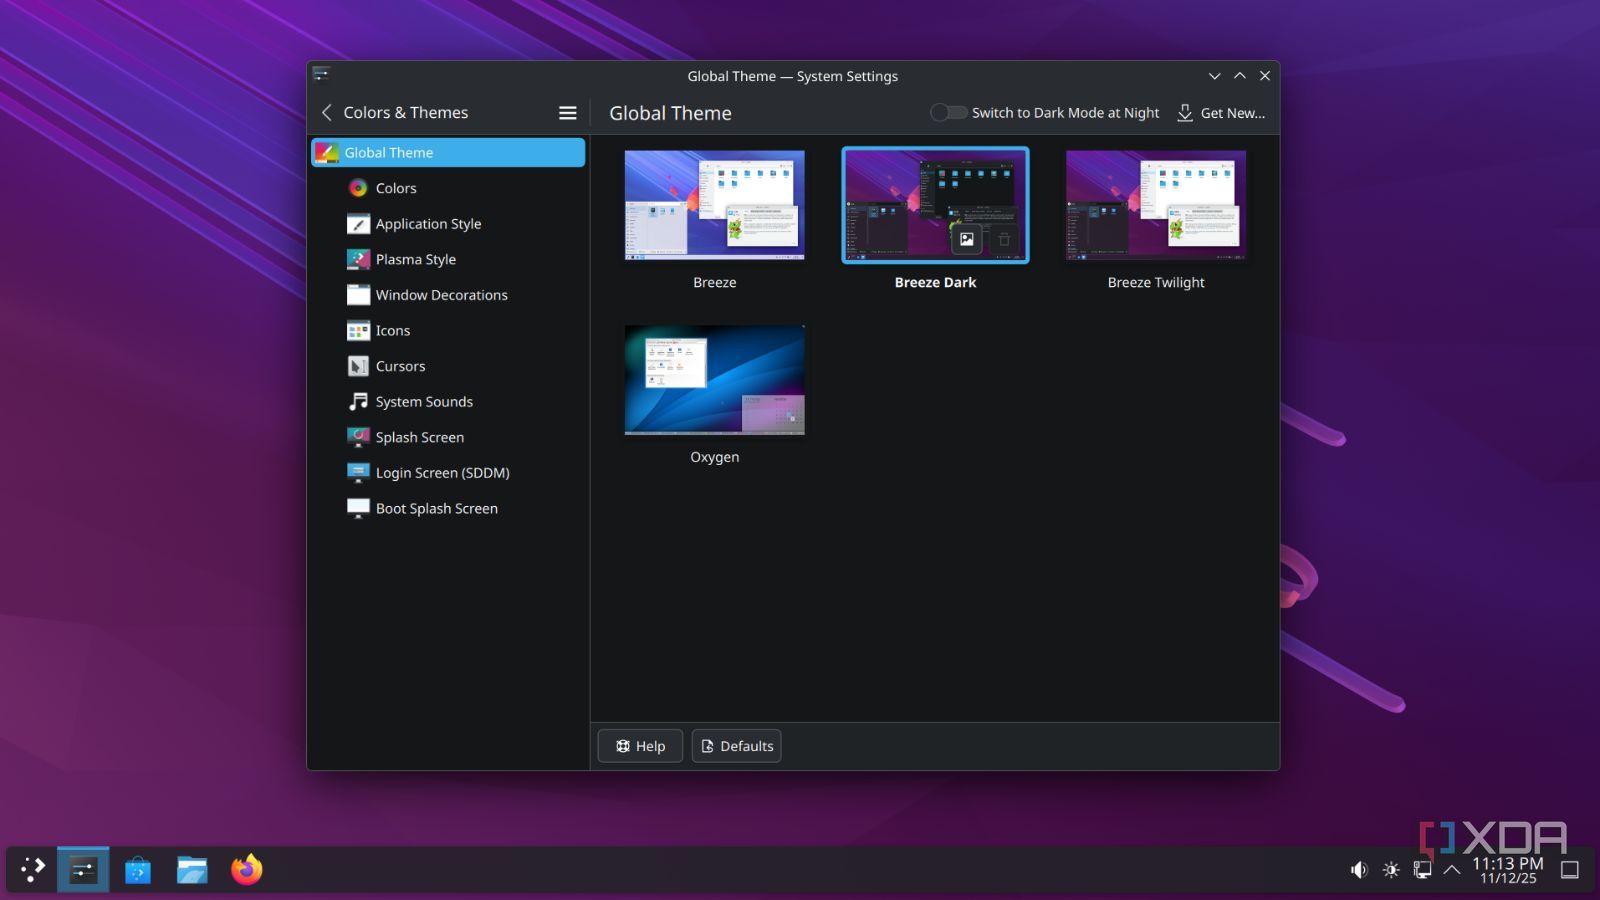Screen dimensions: 1600x900
Task: Expand hidden system tray icons
Action: tap(1452, 870)
